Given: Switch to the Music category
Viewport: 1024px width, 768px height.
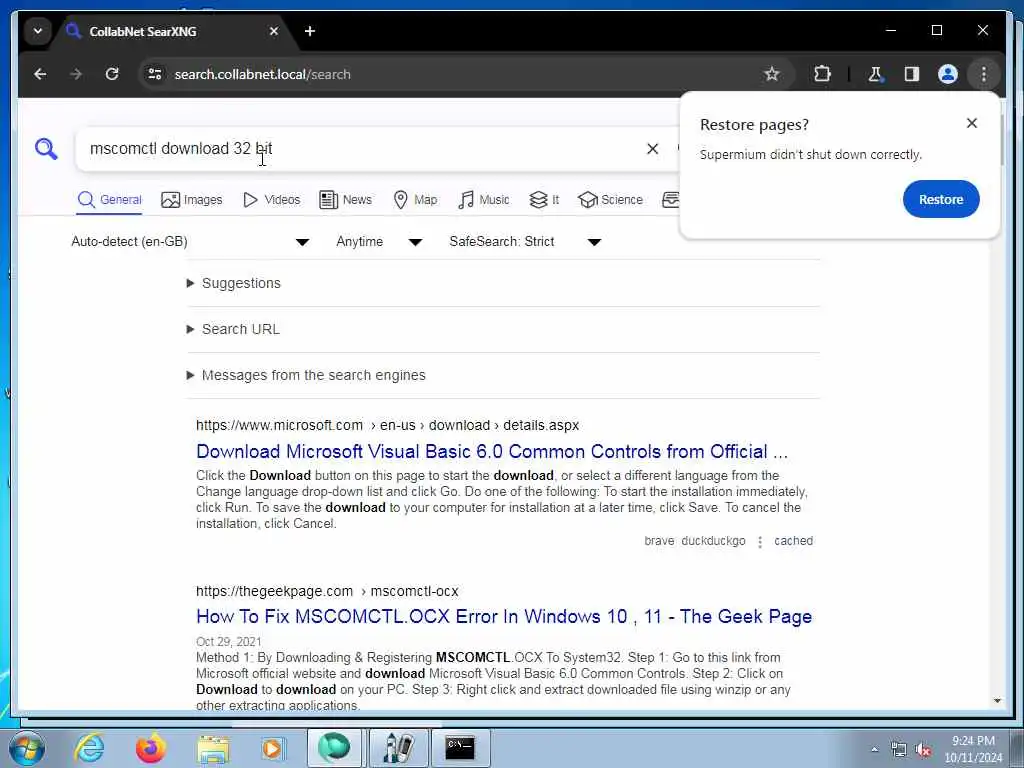Looking at the screenshot, I should click(x=484, y=200).
